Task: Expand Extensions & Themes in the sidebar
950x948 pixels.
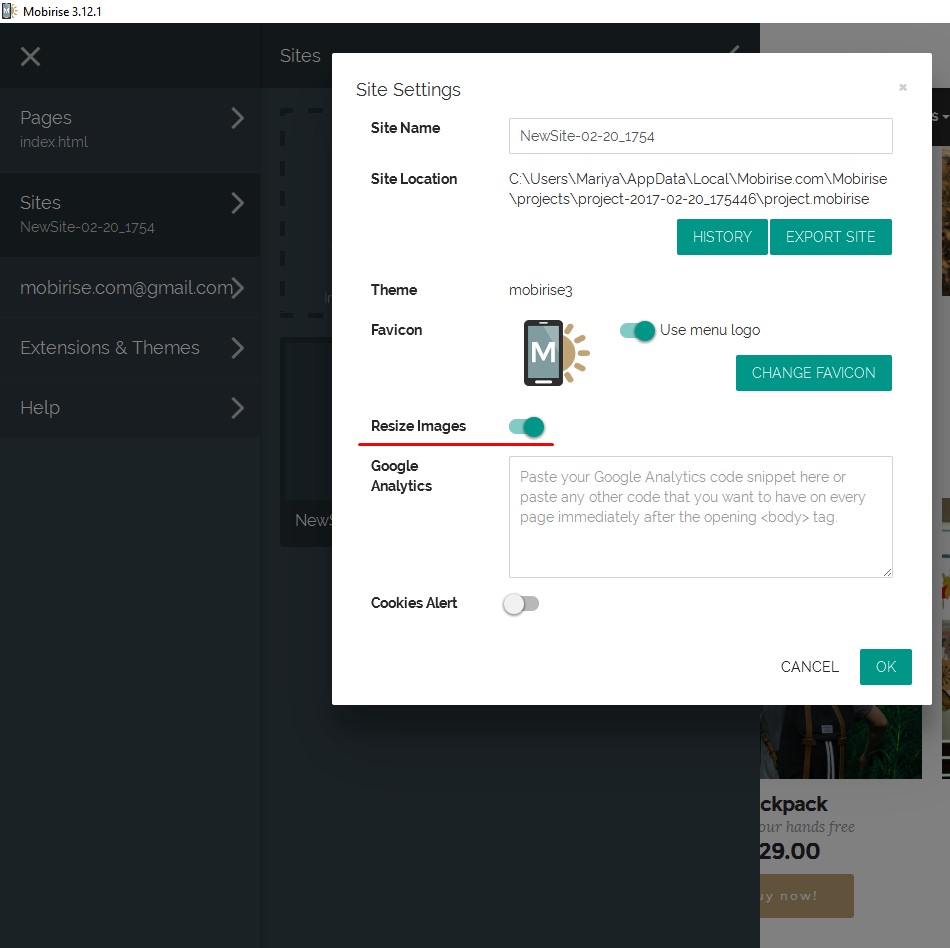Action: coord(237,348)
